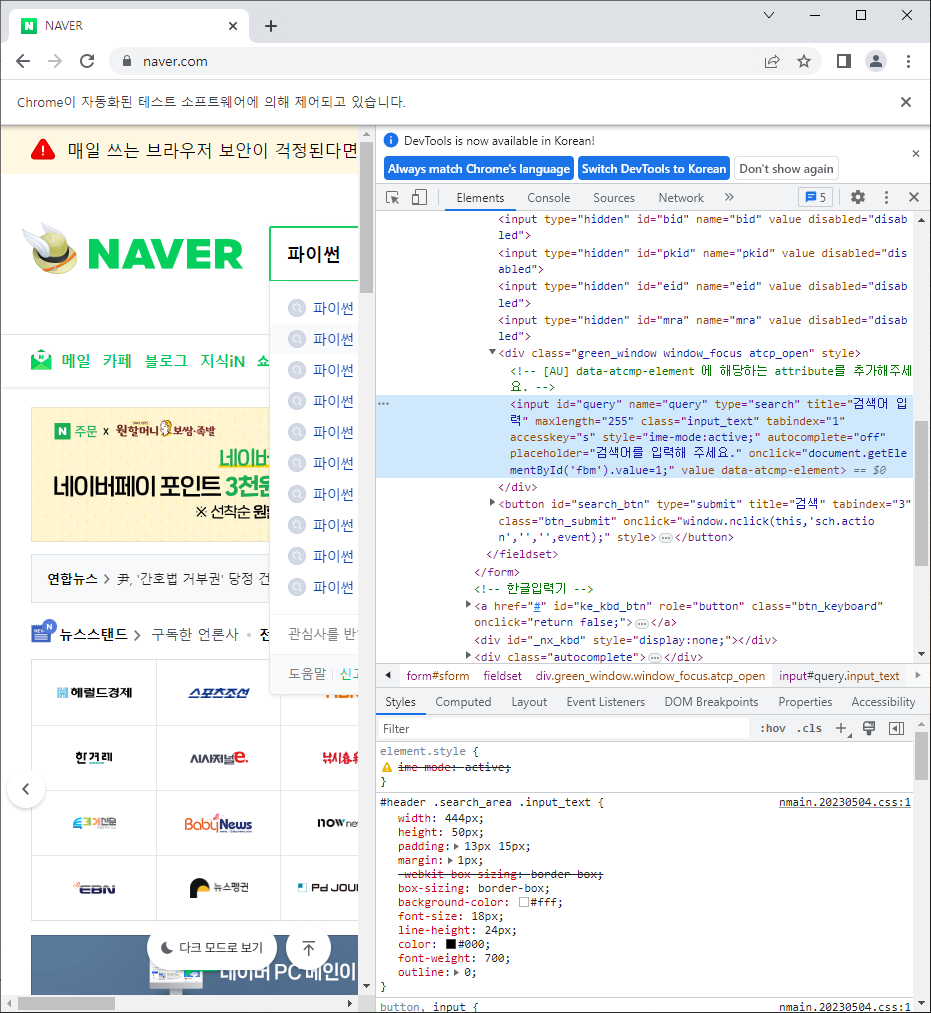Viewport: 931px width, 1013px height.
Task: Add a new style rule with plus icon
Action: pos(841,729)
